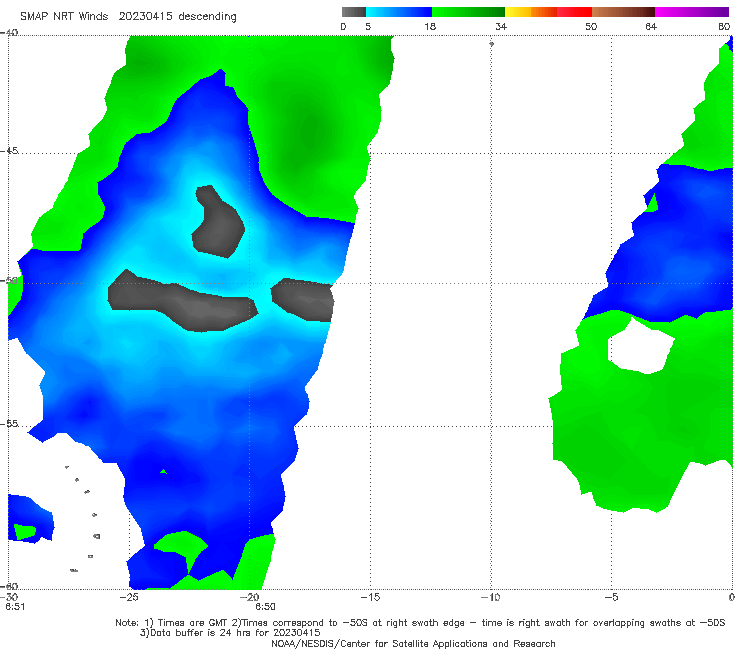Click the color bar label '64'

pyautogui.click(x=651, y=26)
